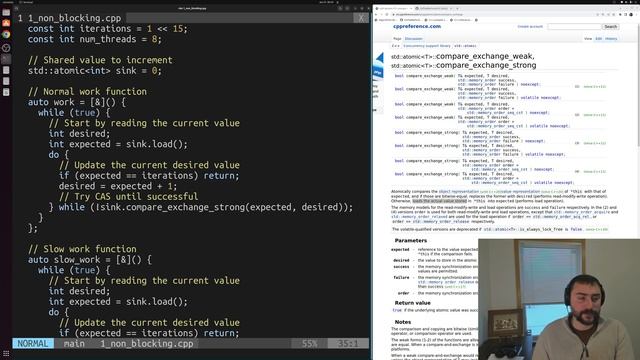
Task: Click the C++ breadcrumb link
Action: coord(395,46)
